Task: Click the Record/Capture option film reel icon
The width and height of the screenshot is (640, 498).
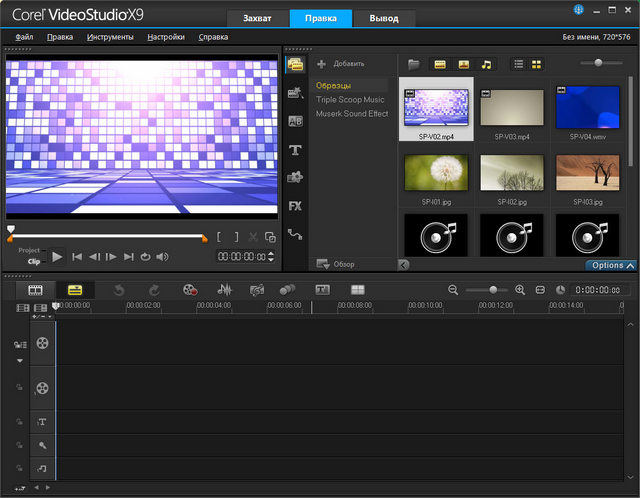Action: (x=190, y=289)
